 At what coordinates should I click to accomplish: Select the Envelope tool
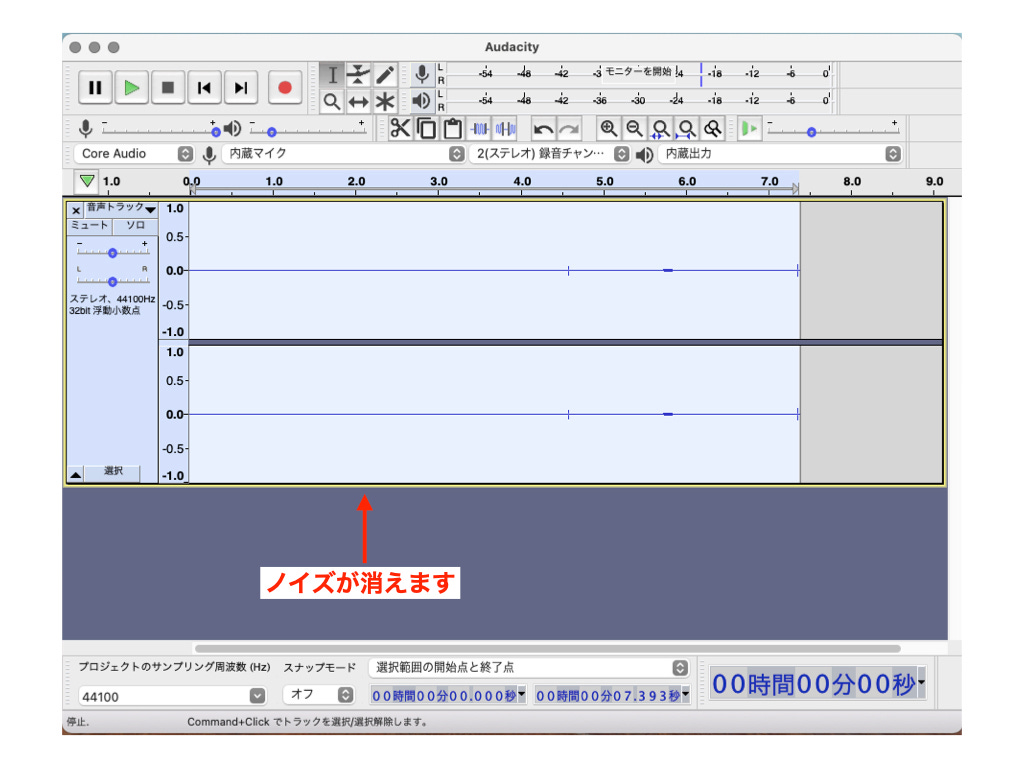click(359, 74)
